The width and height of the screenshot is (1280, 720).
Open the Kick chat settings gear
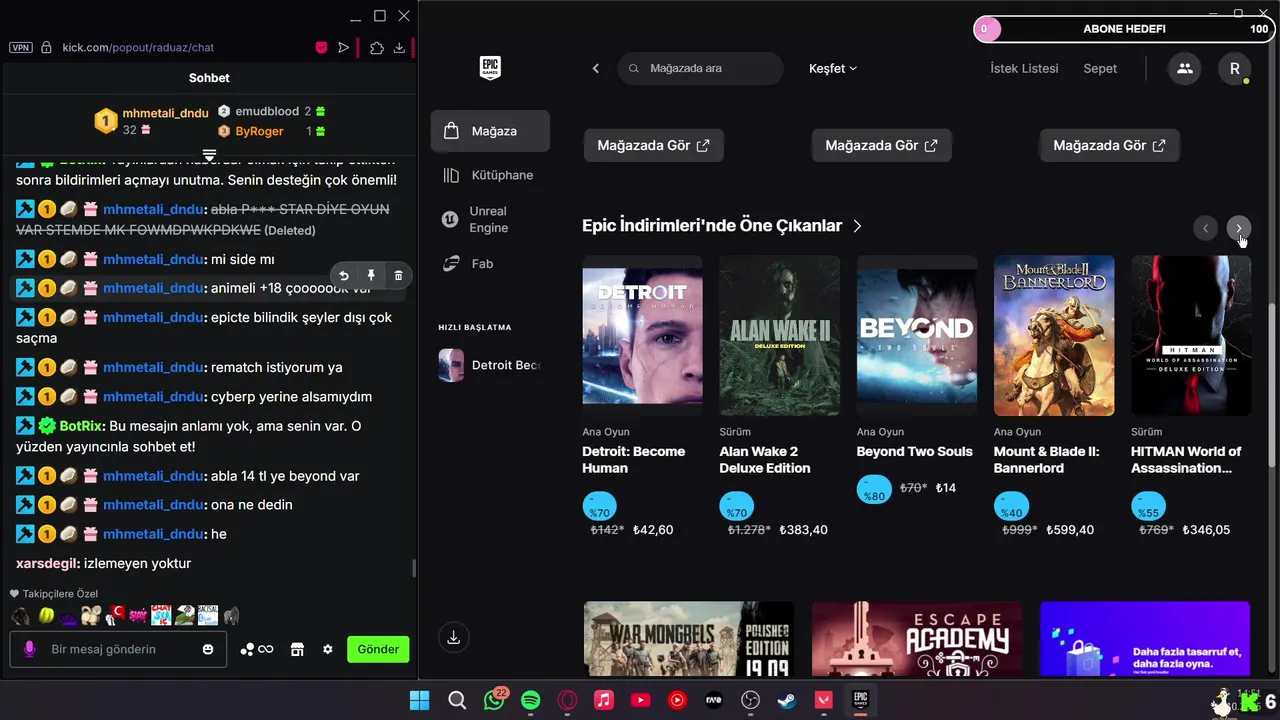pyautogui.click(x=327, y=649)
